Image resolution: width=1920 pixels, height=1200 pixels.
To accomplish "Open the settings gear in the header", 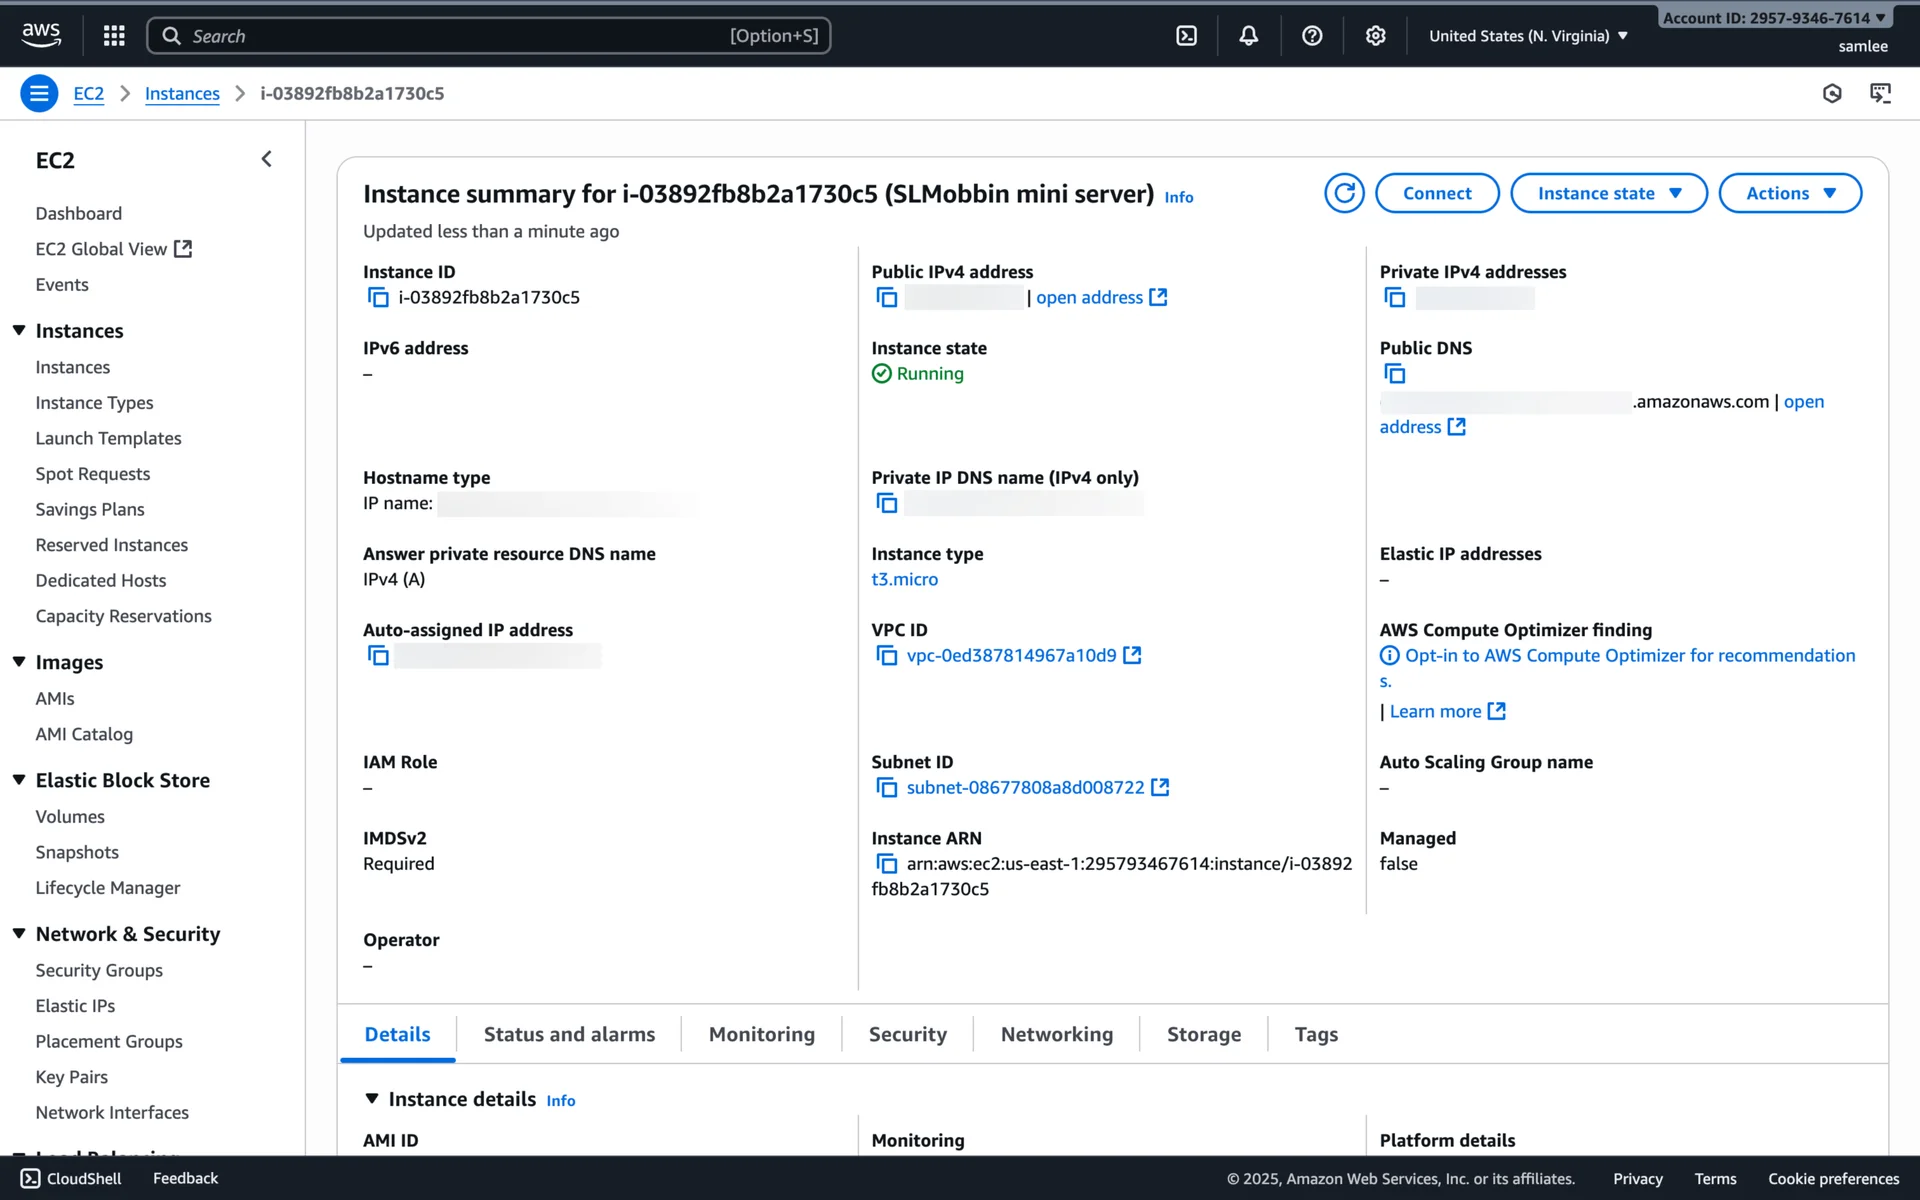I will tap(1375, 36).
